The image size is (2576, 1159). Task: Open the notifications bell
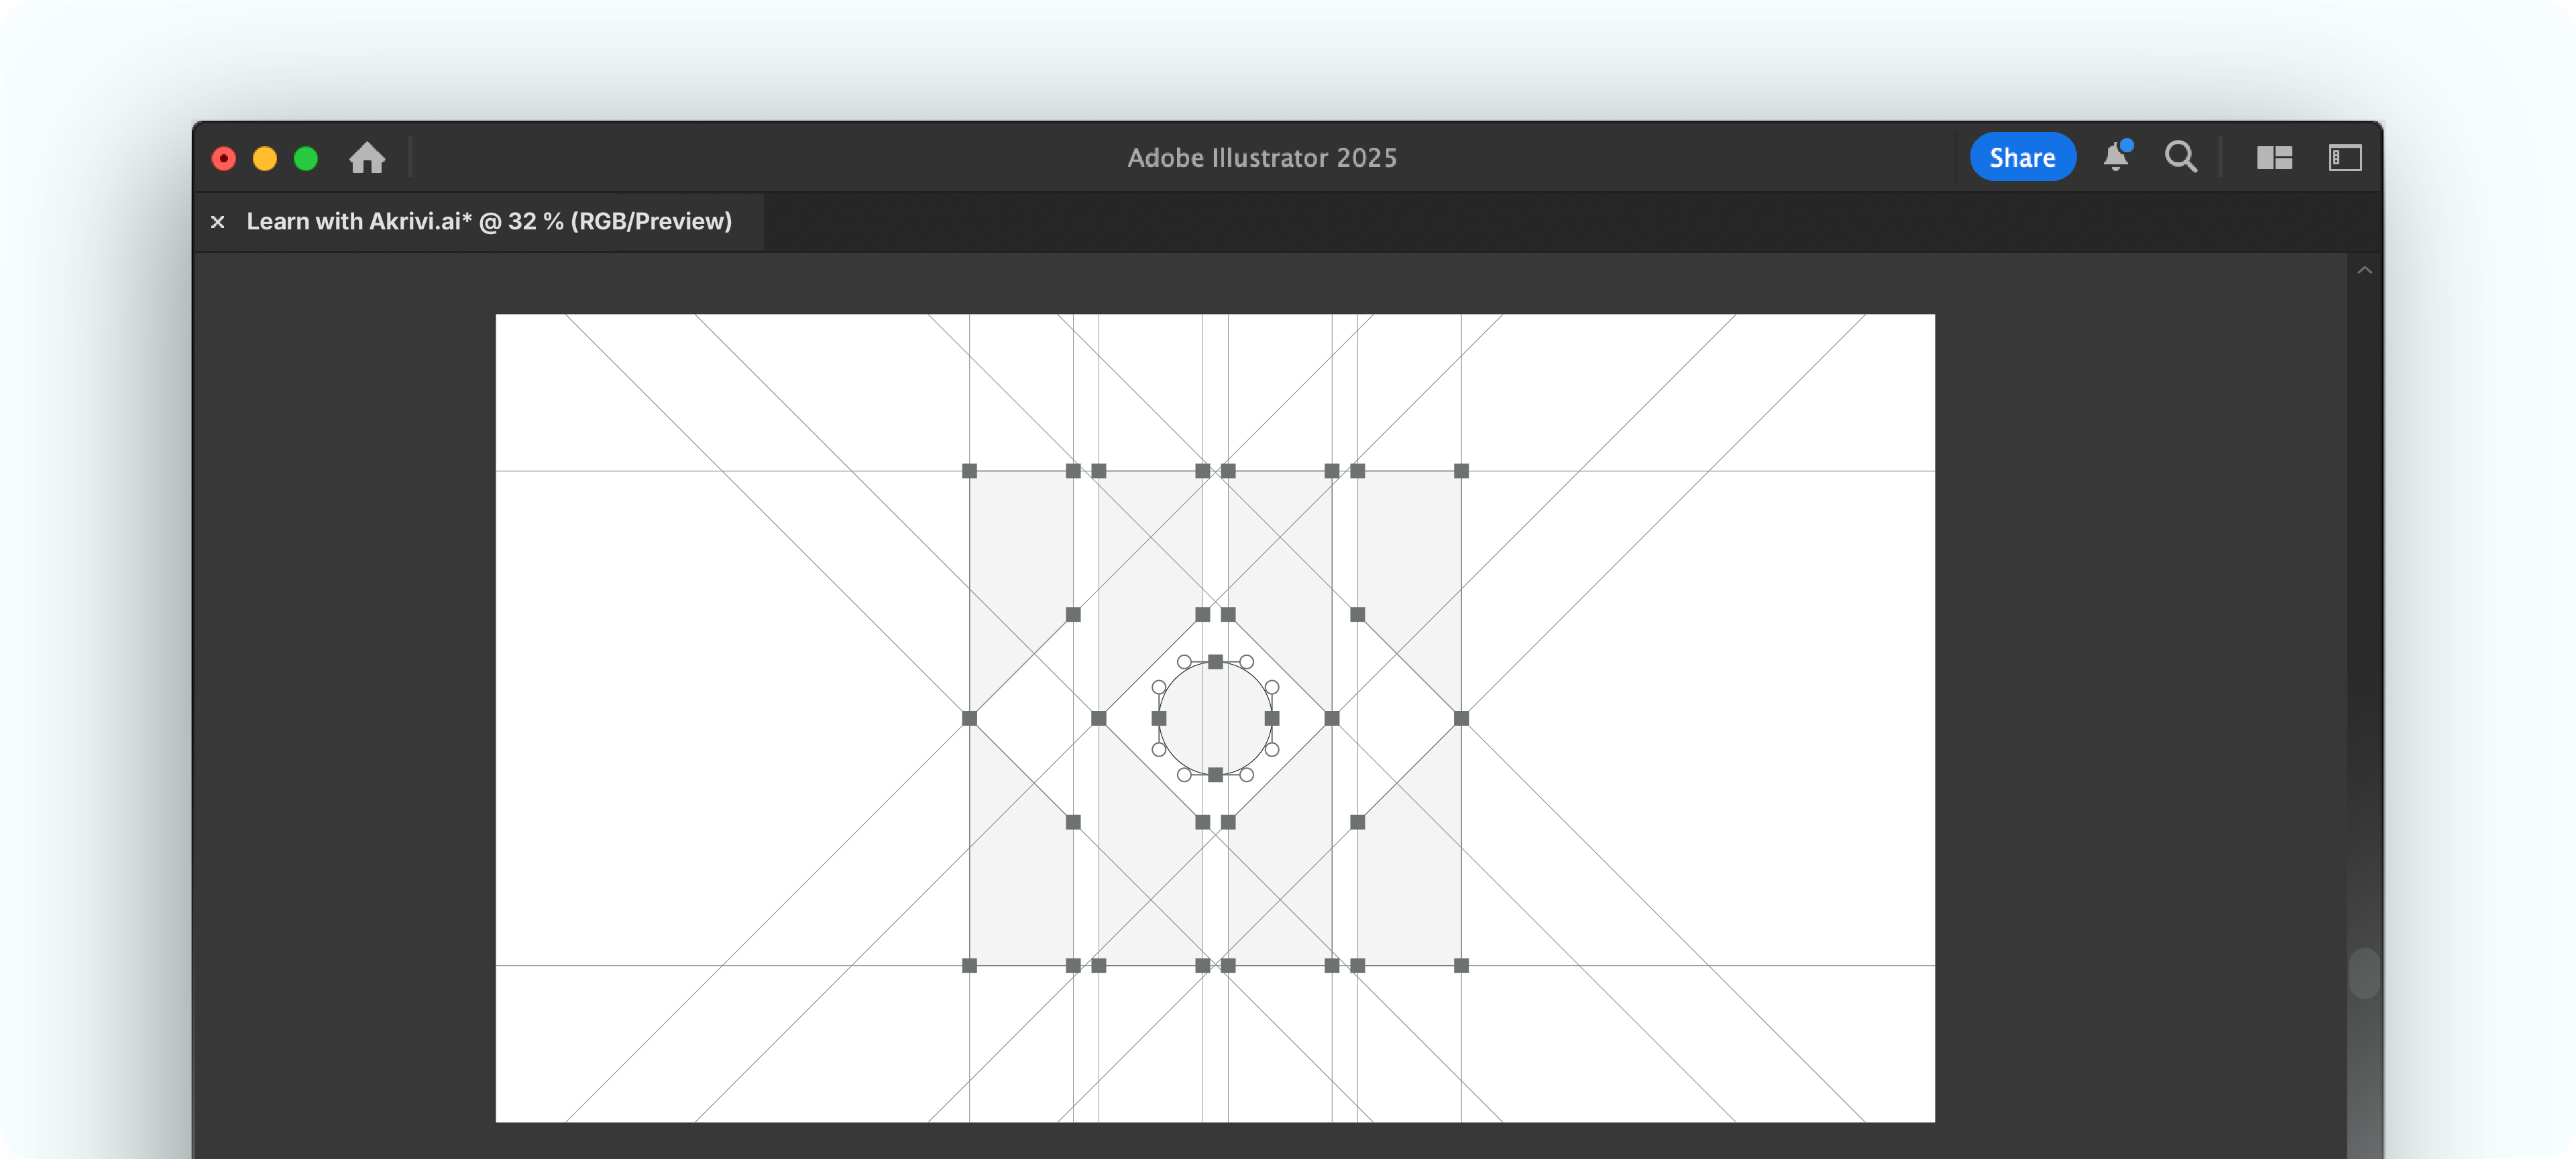pos(2115,157)
